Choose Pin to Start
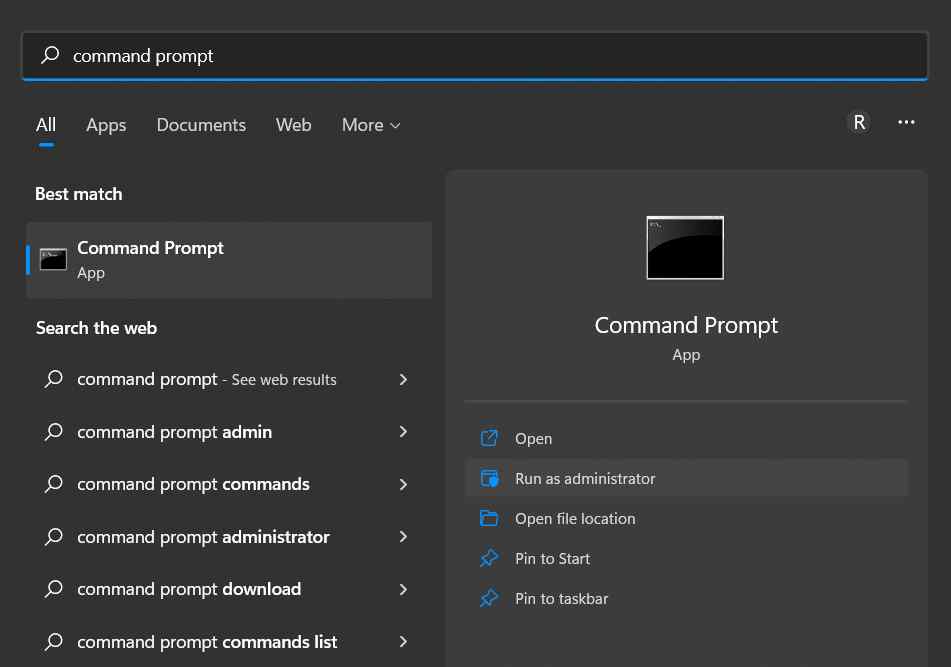 687,558
